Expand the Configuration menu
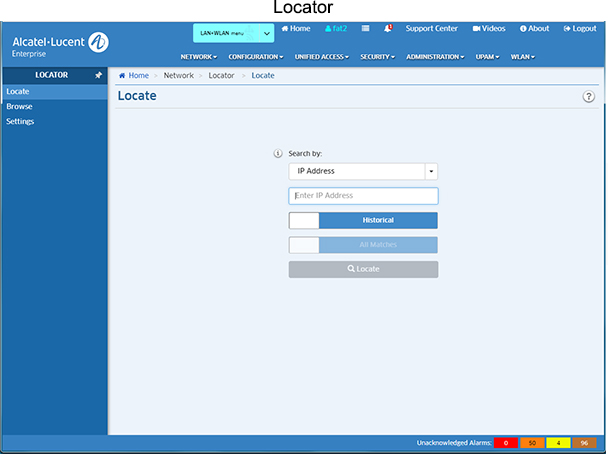The image size is (608, 454). [255, 57]
